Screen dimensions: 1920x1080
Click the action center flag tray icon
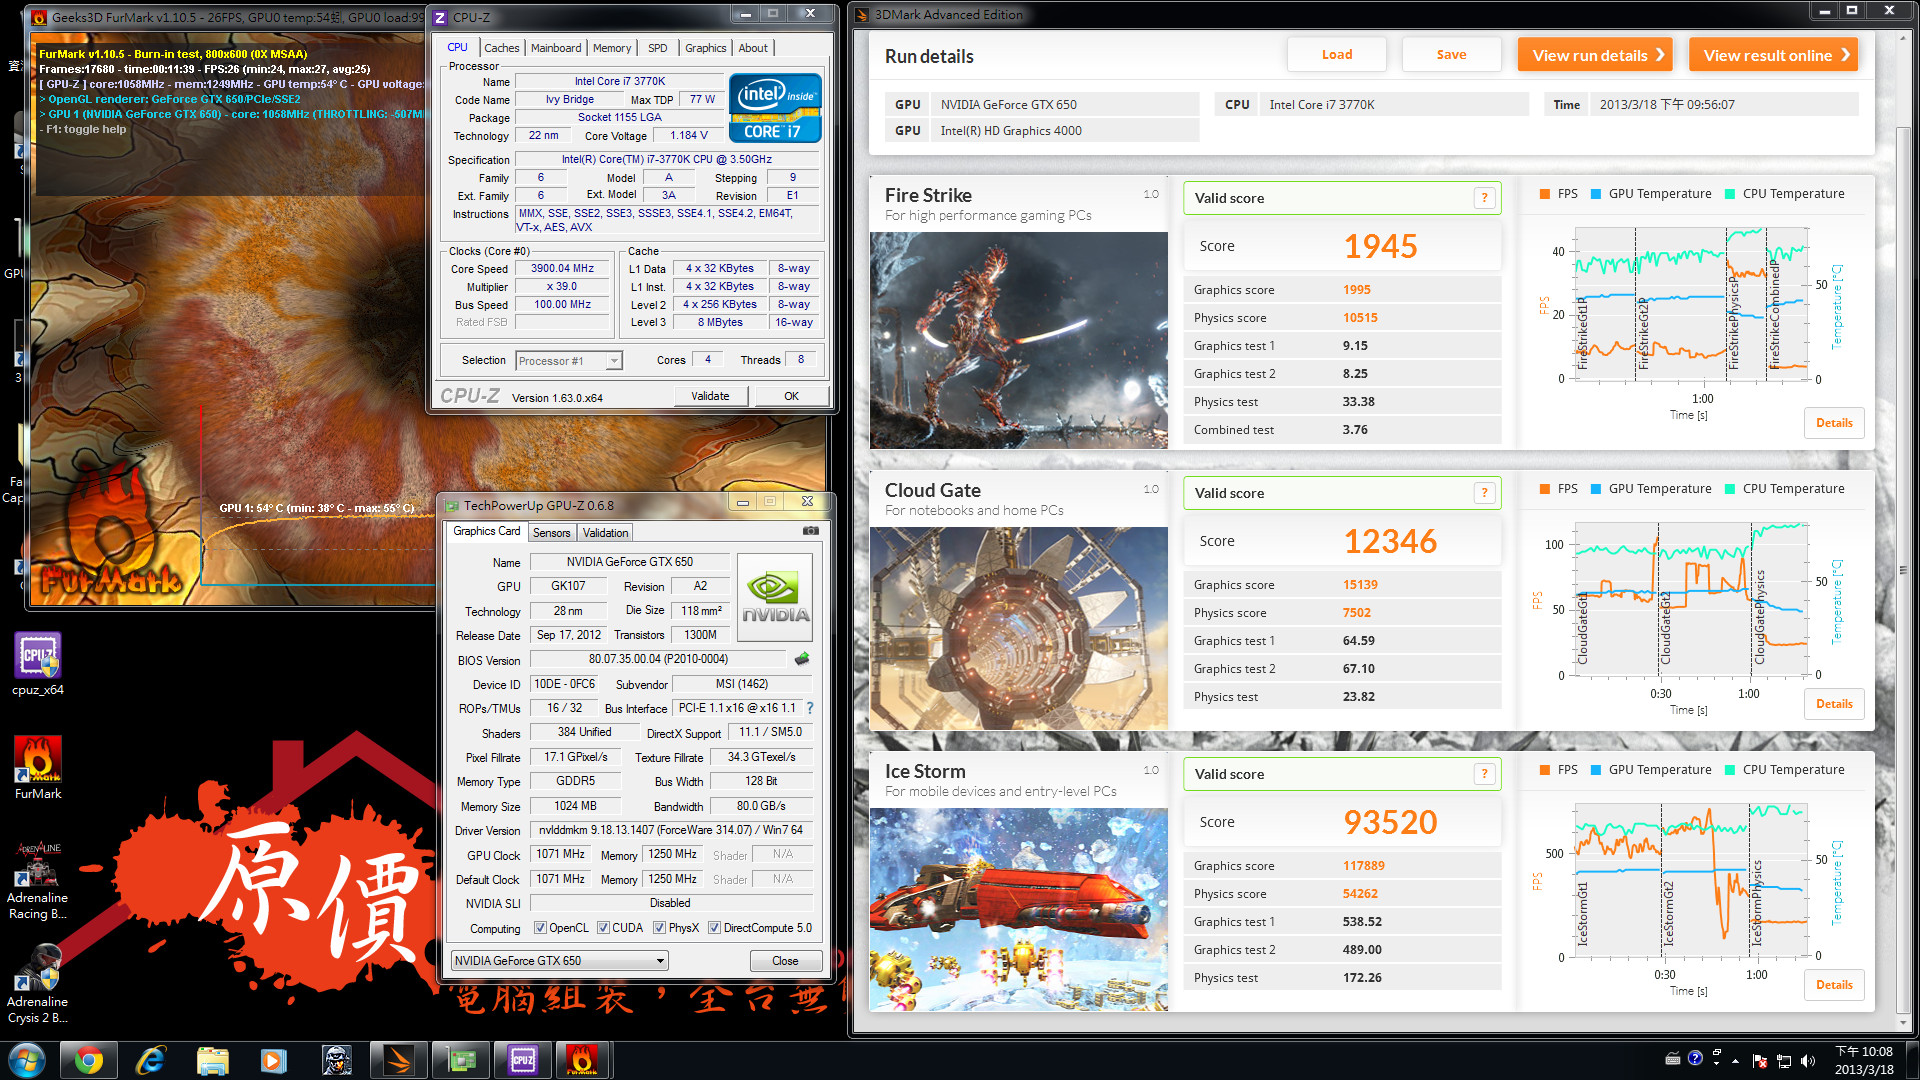click(x=1760, y=1061)
